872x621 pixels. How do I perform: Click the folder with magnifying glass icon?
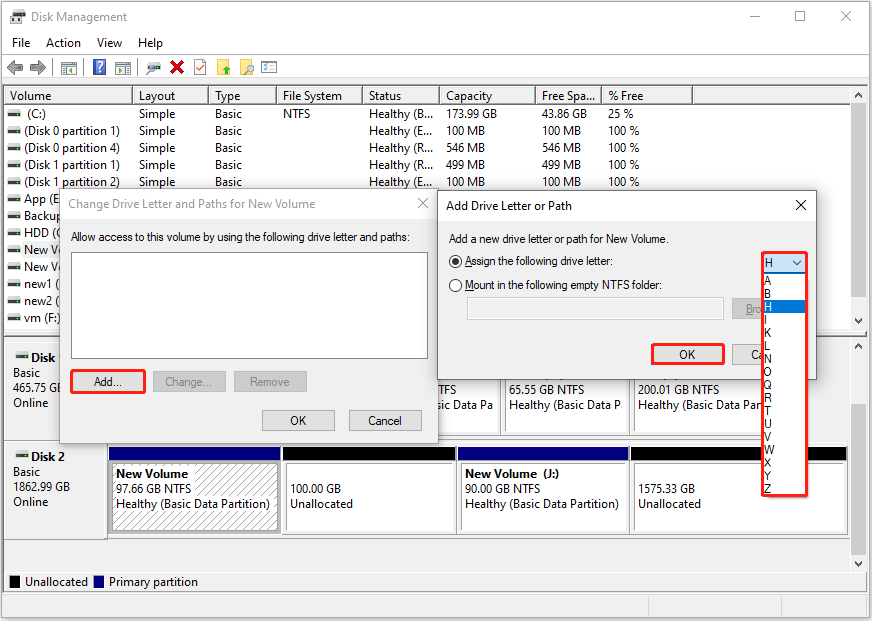246,67
